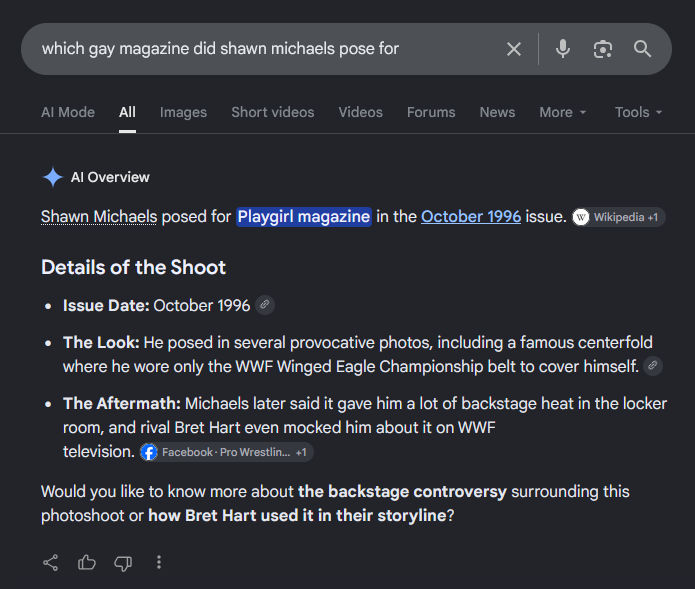Submit search with the magnifying glass icon
The width and height of the screenshot is (695, 589).
coord(642,49)
